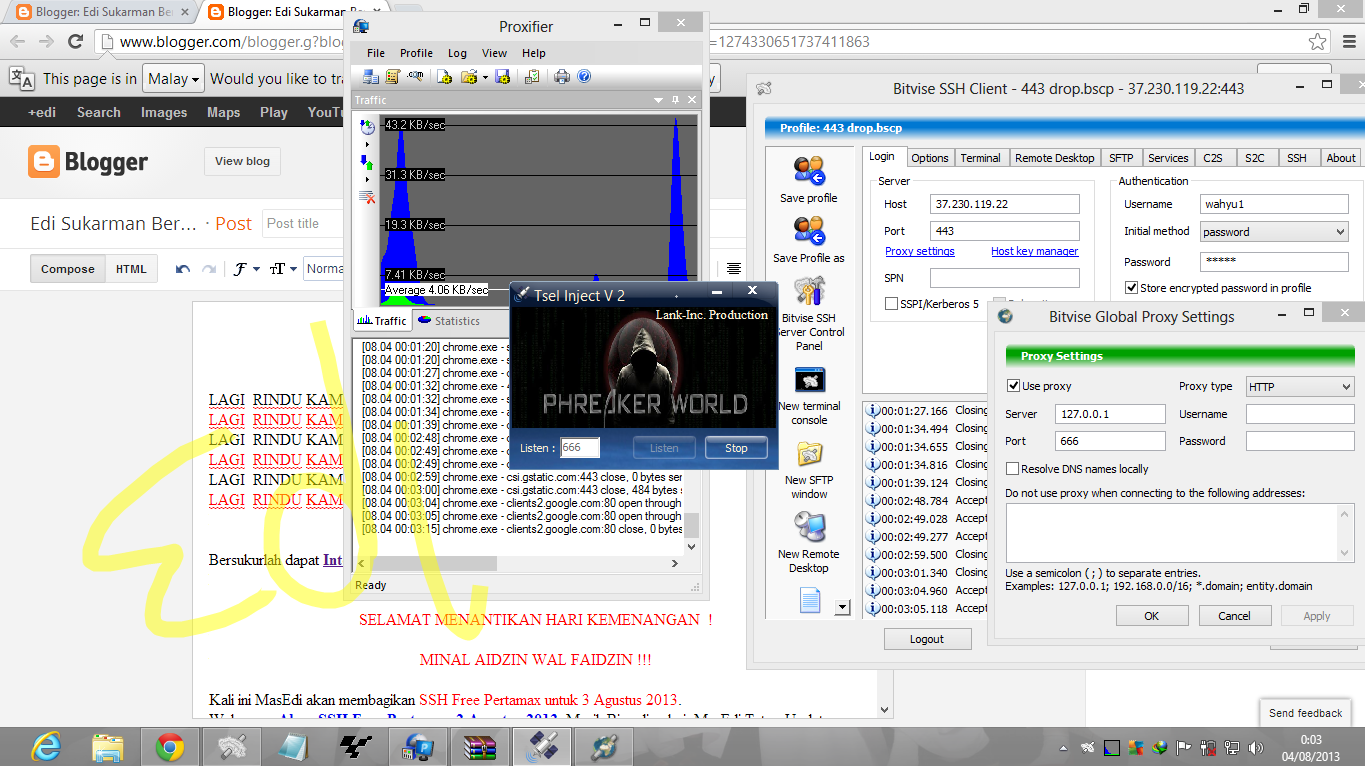Screen dimensions: 1365x766
Task: Undo in the Blogger editor toolbar
Action: coord(183,269)
